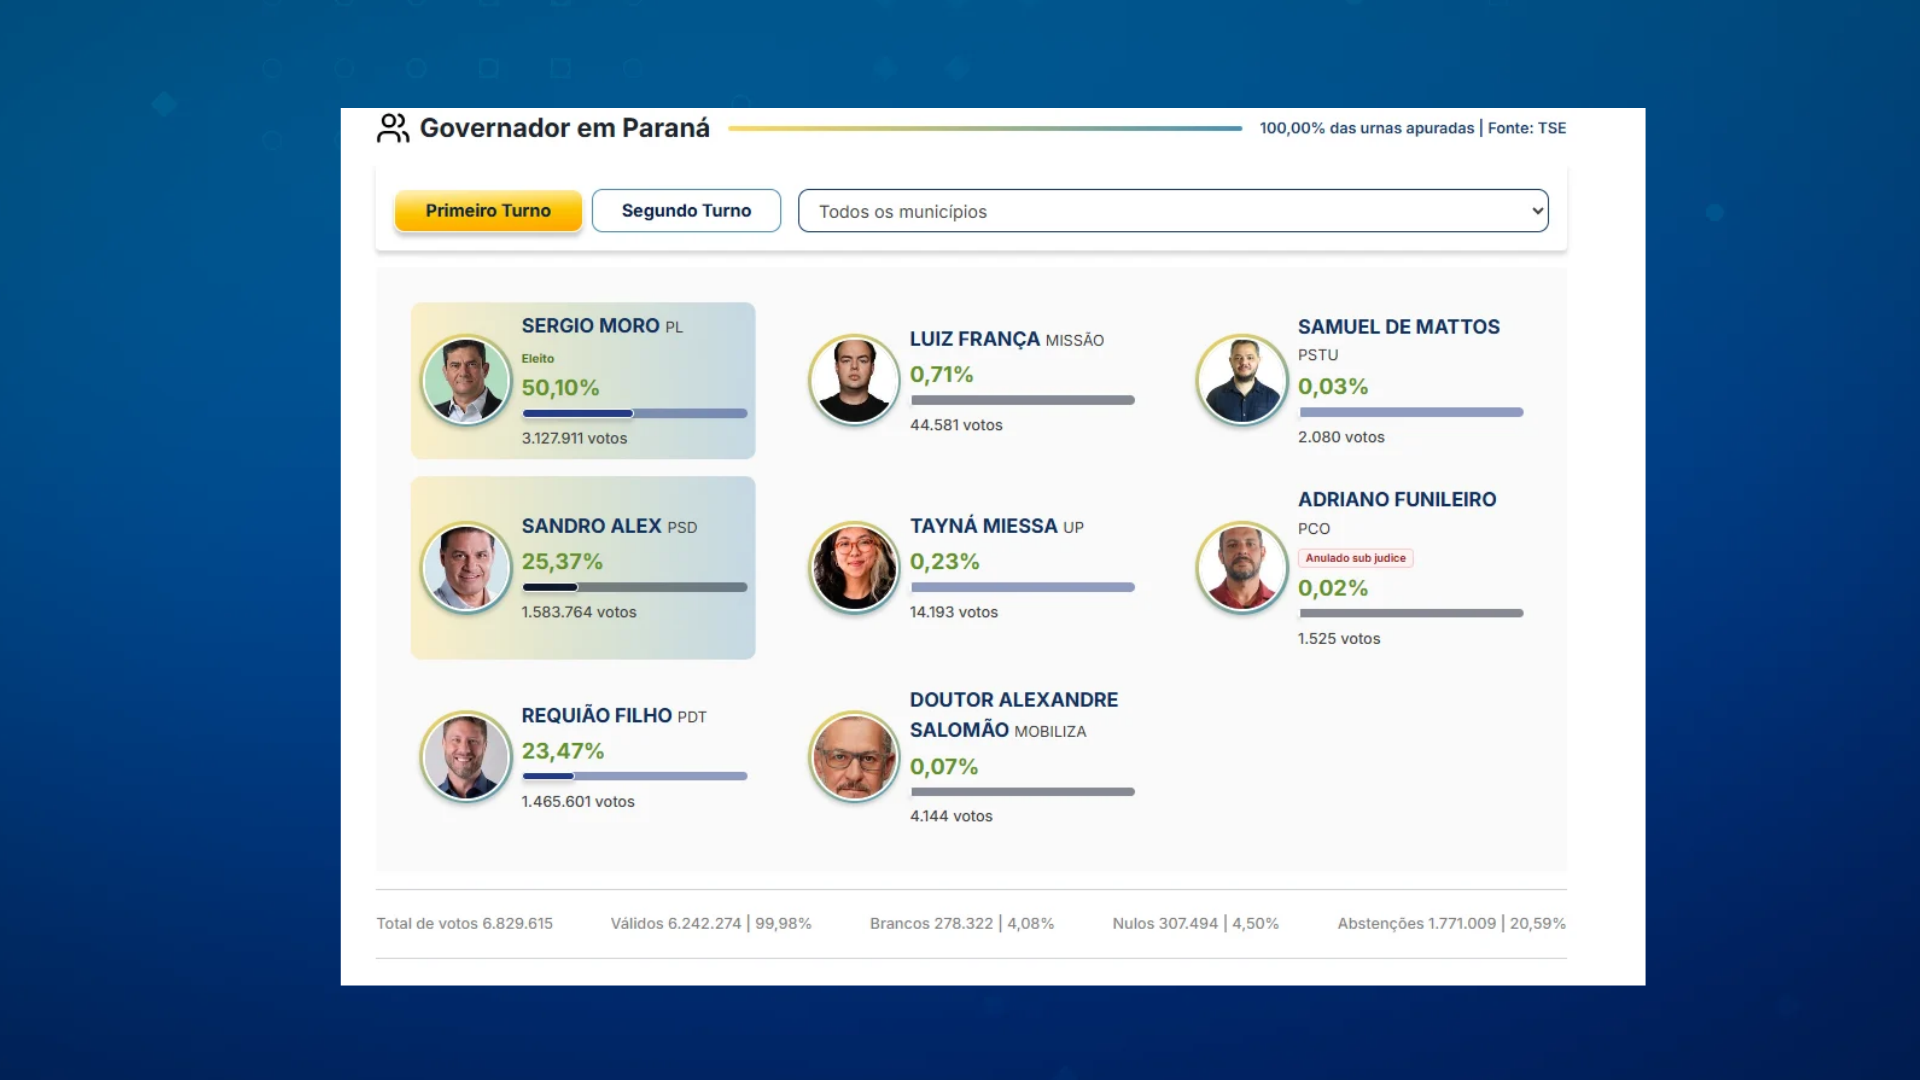This screenshot has width=1920, height=1080.
Task: Click Luiz França's candidate photo
Action: [854, 379]
